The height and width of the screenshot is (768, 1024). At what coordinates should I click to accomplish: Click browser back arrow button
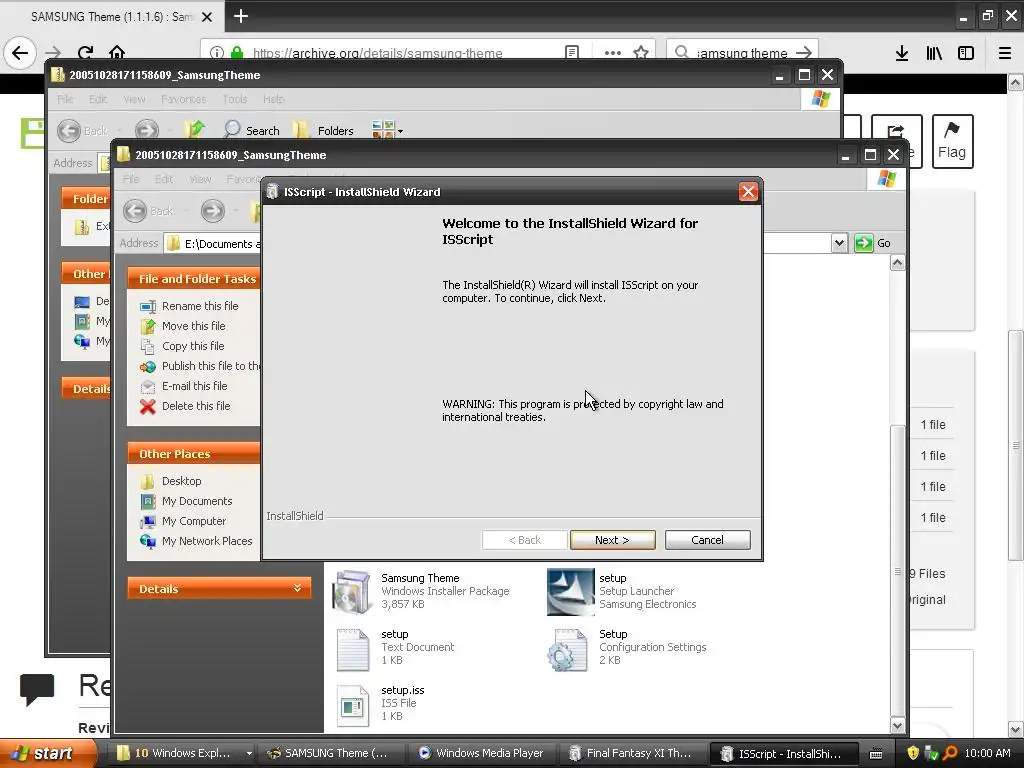point(20,53)
